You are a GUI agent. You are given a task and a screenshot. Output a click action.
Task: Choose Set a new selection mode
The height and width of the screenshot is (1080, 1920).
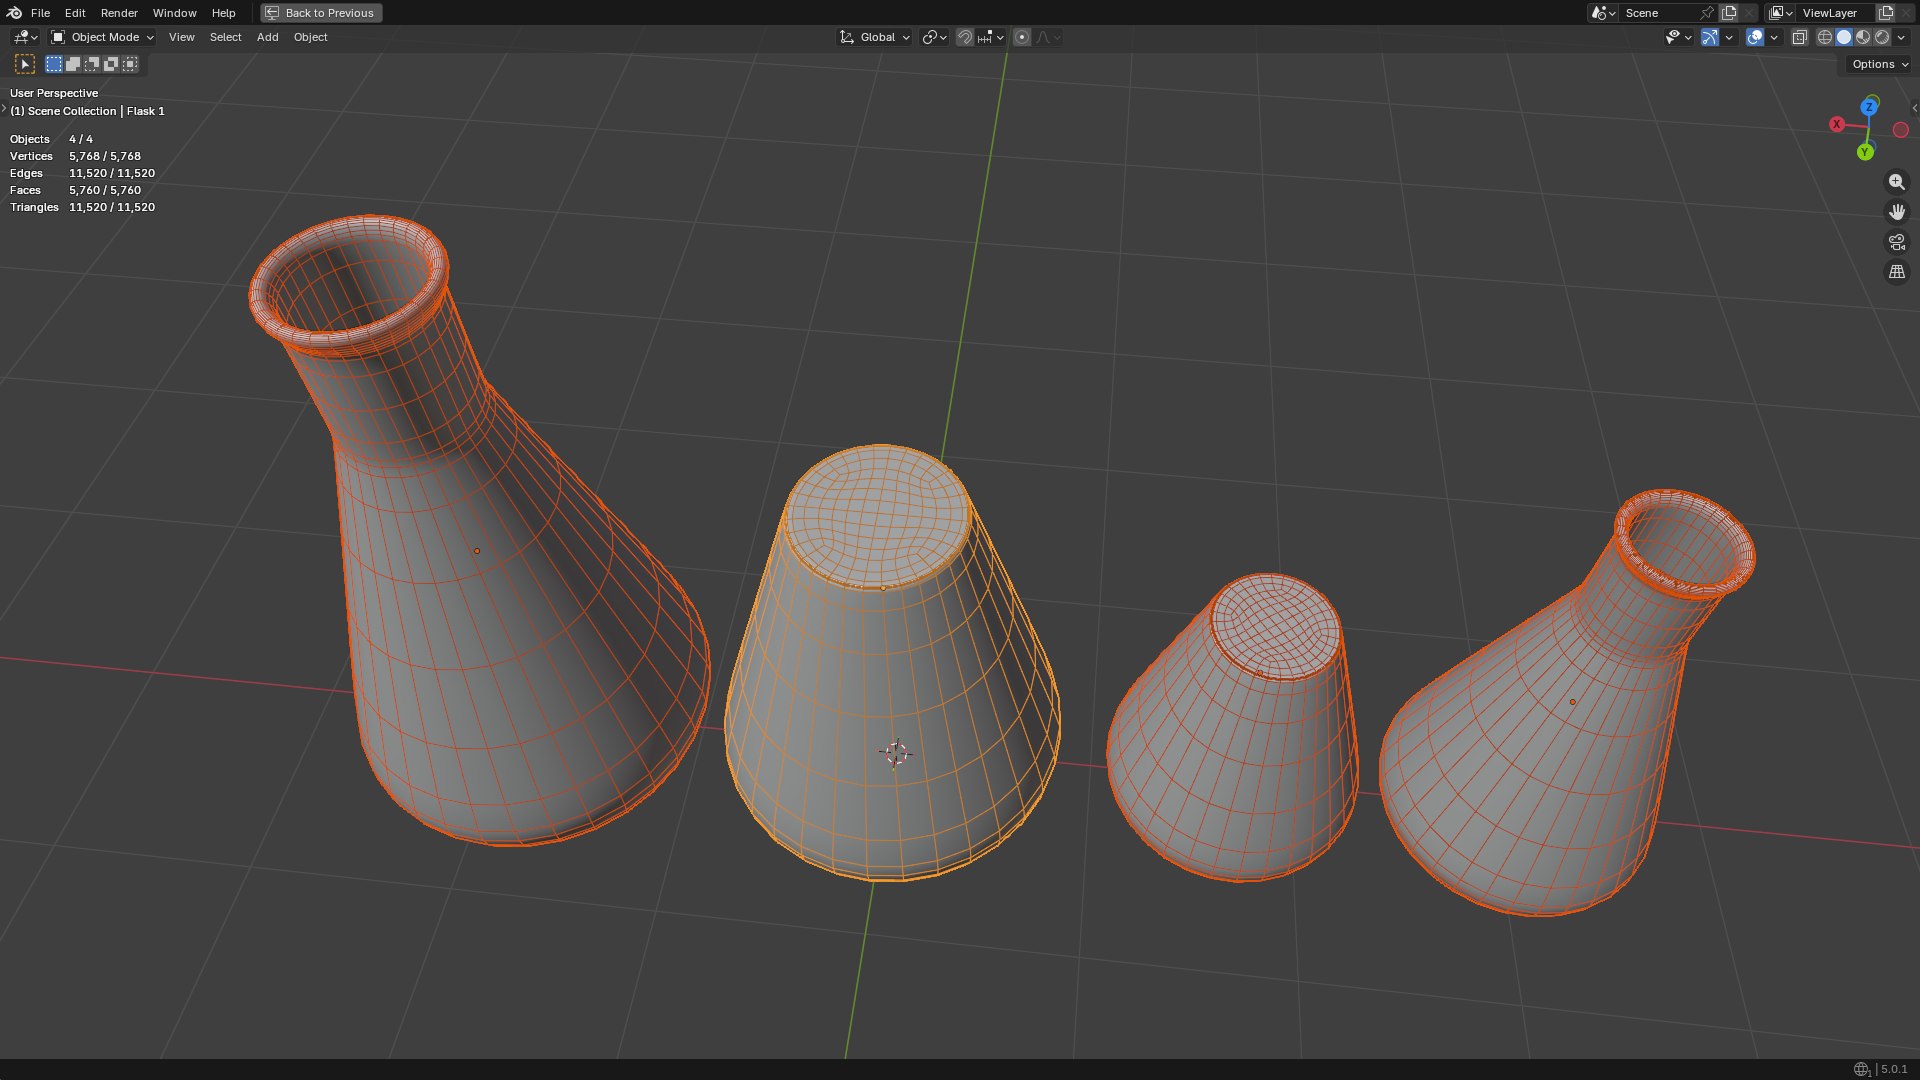(54, 64)
